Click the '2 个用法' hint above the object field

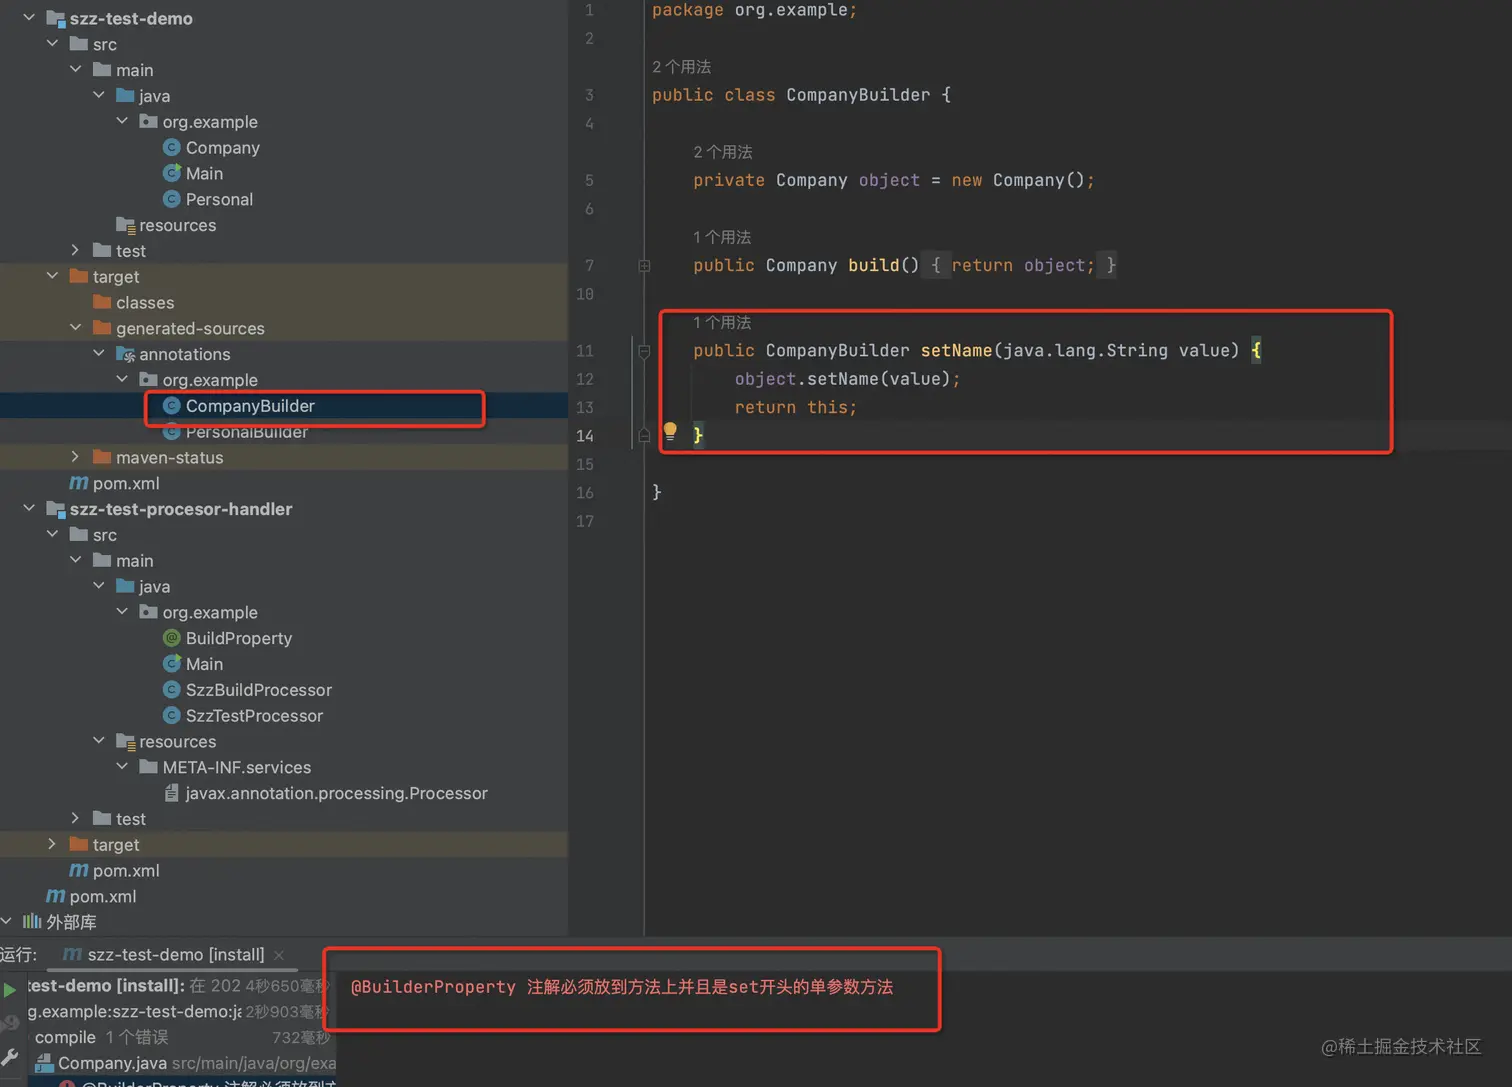click(x=722, y=152)
